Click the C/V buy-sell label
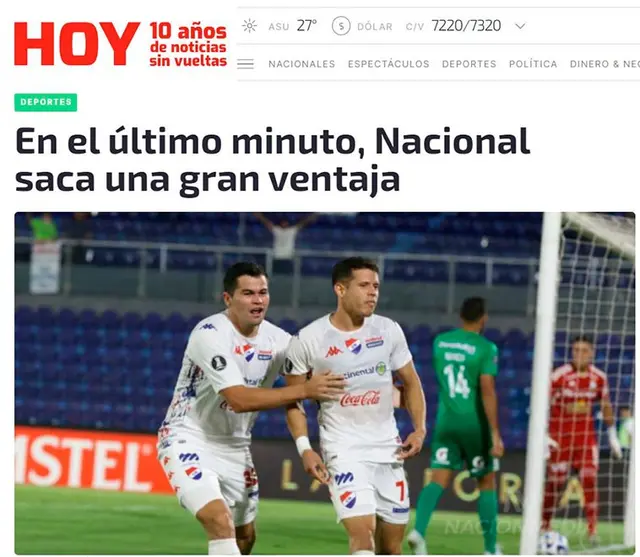Screen dimensions: 640x557 point(415,27)
